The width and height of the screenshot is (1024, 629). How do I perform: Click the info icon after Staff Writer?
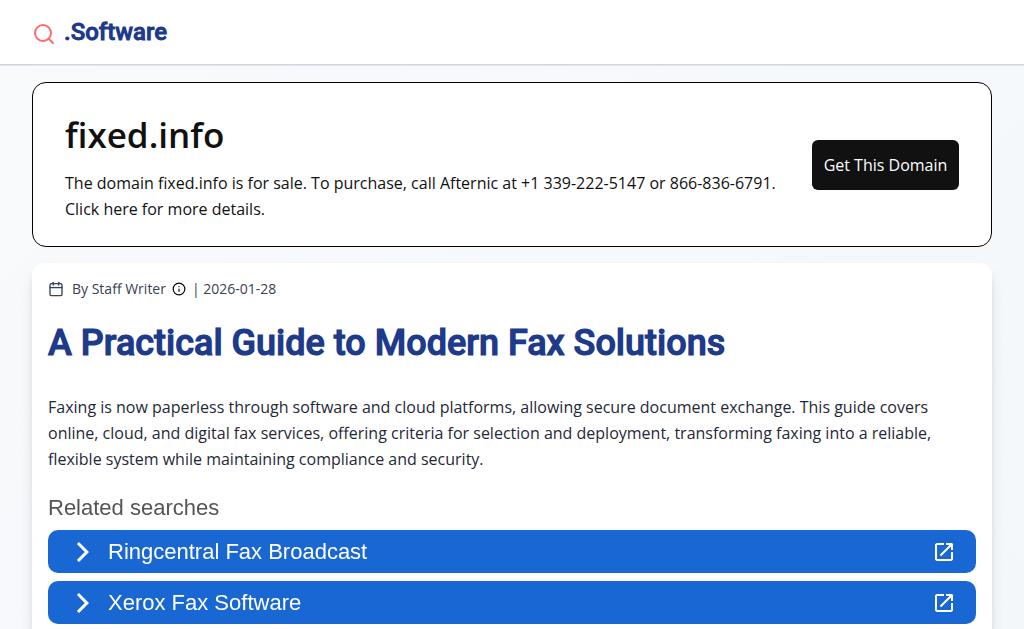[x=179, y=289]
